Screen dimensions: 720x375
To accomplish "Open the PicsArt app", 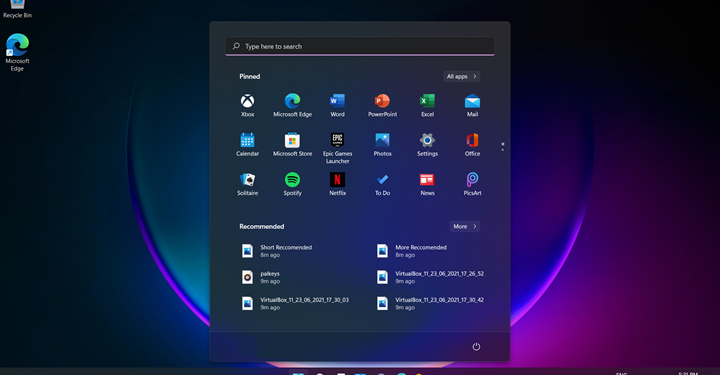I will 472,185.
